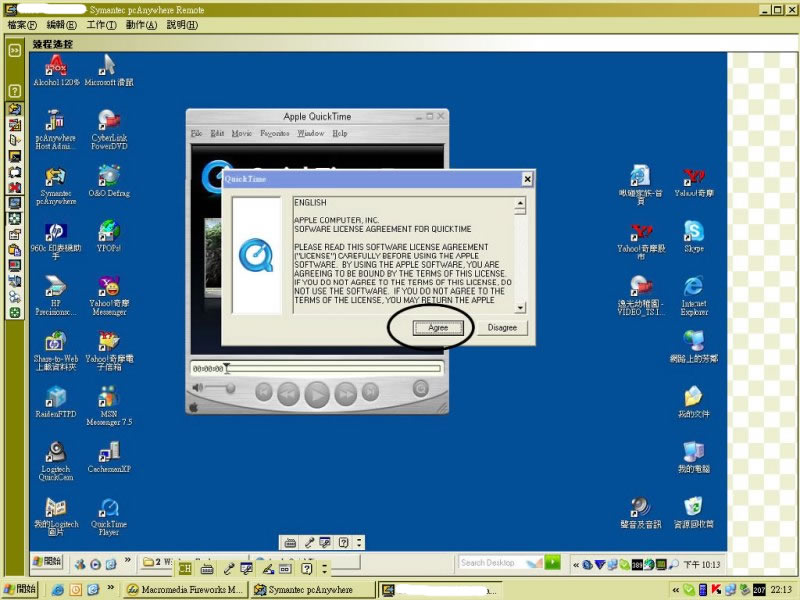Open the Yahoo!奇摩電子信箱 desktop shortcut
The width and height of the screenshot is (800, 600).
(x=109, y=351)
